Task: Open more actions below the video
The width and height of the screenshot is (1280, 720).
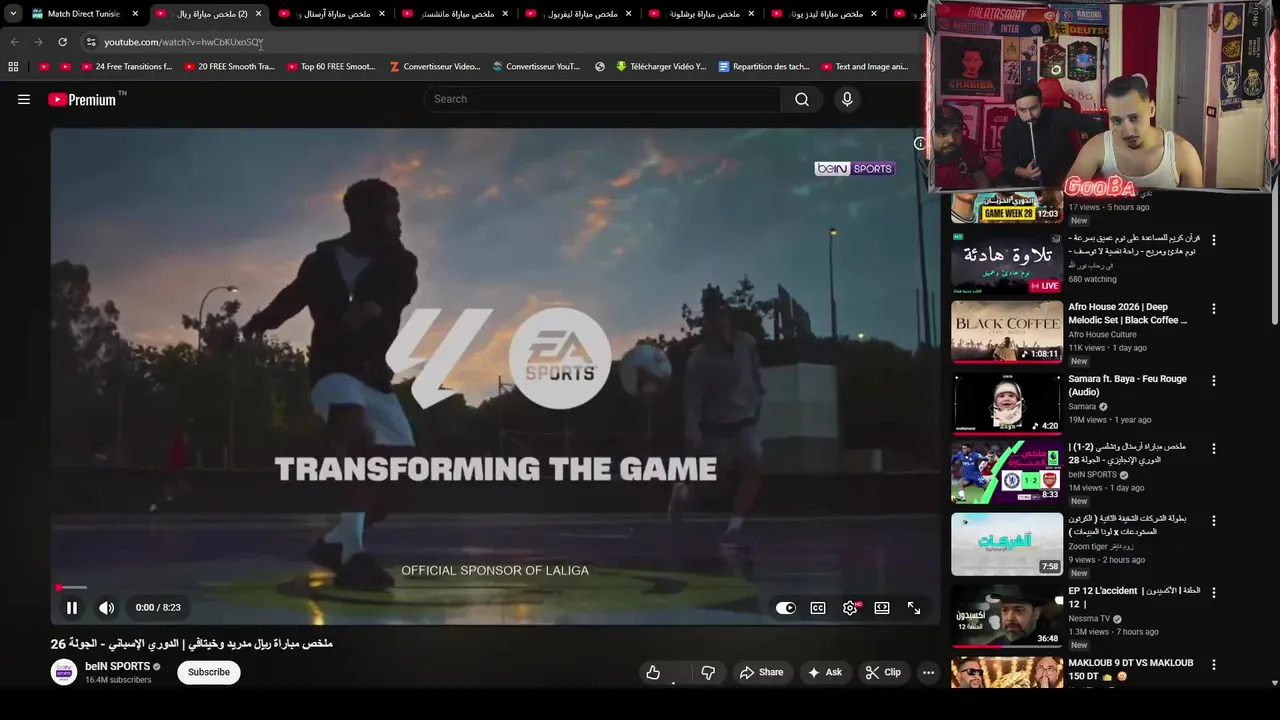Action: 928,673
